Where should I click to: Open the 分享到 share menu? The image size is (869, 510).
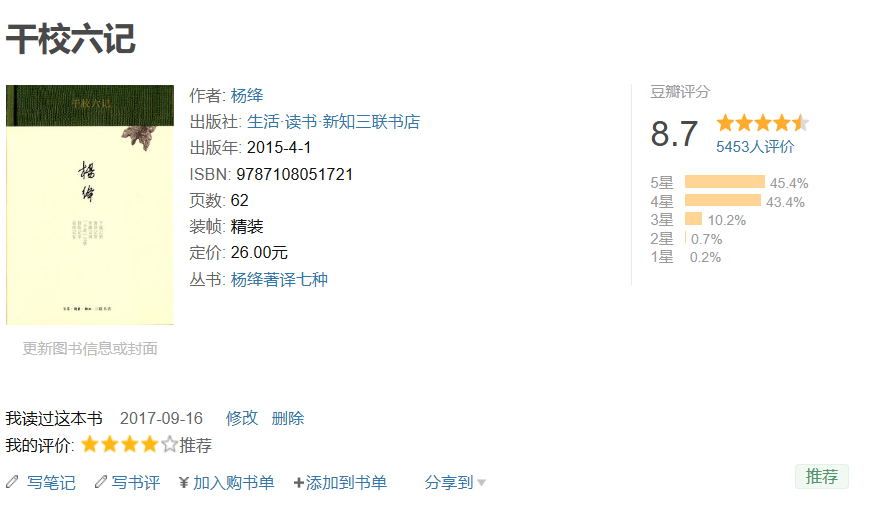point(449,483)
